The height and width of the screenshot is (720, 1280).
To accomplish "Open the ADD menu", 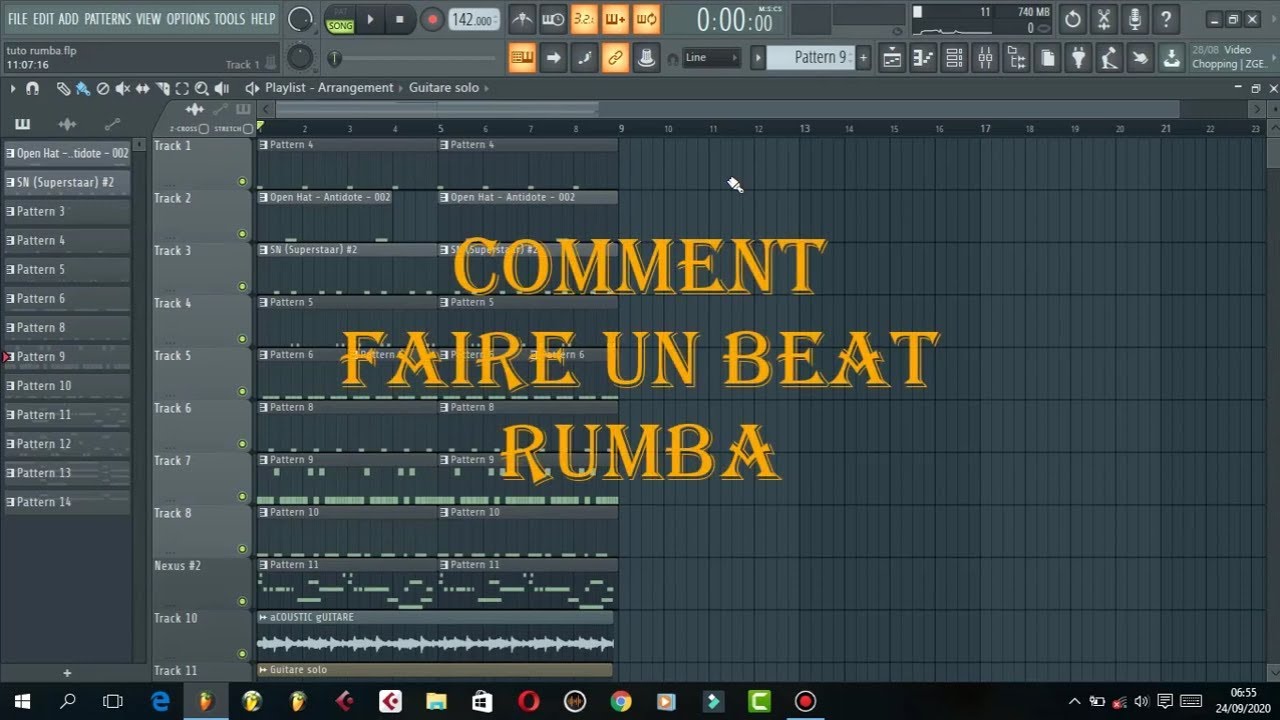I will (69, 19).
